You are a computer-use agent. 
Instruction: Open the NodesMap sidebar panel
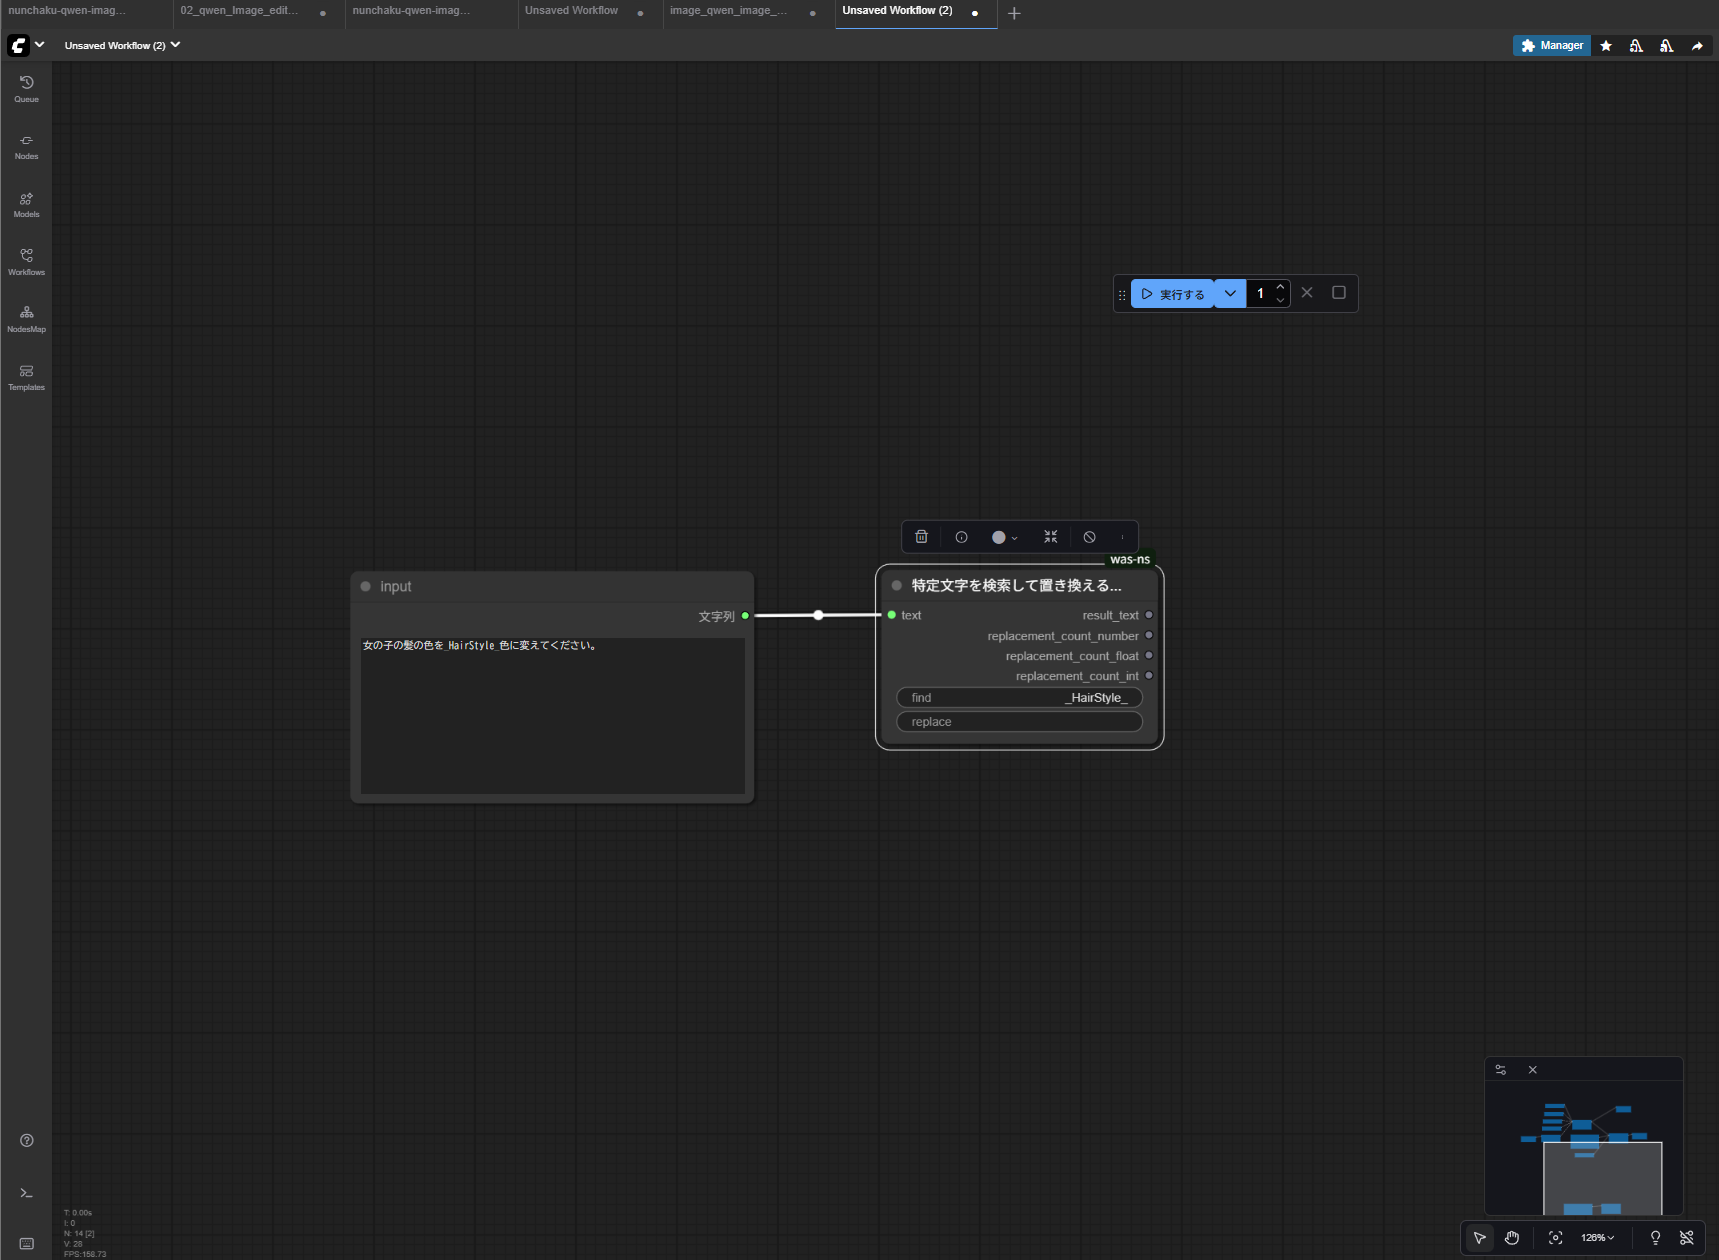pyautogui.click(x=26, y=319)
